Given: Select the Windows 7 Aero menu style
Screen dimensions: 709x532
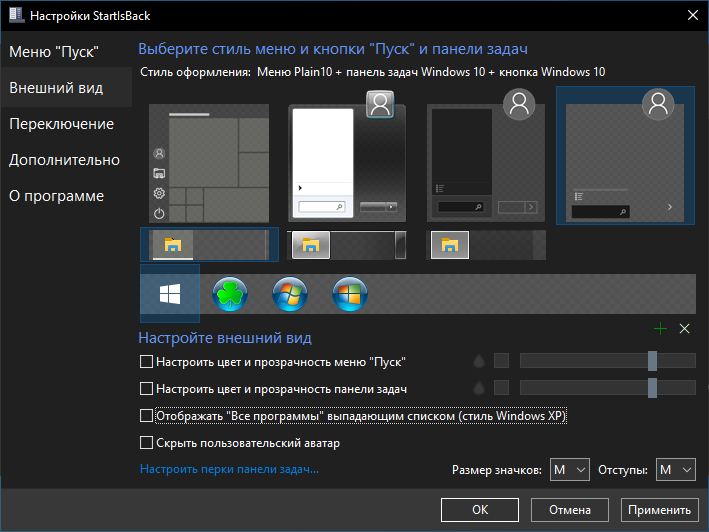Looking at the screenshot, I should click(347, 156).
